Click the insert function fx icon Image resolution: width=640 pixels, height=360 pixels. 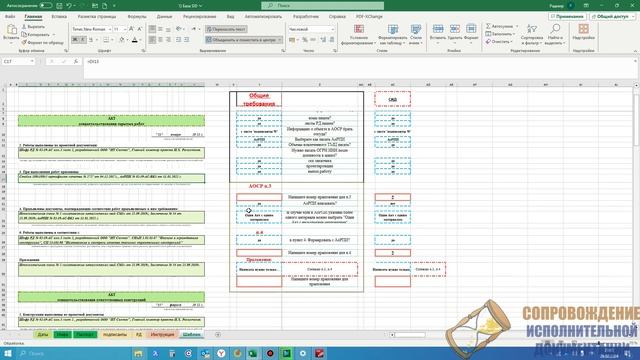coord(76,61)
